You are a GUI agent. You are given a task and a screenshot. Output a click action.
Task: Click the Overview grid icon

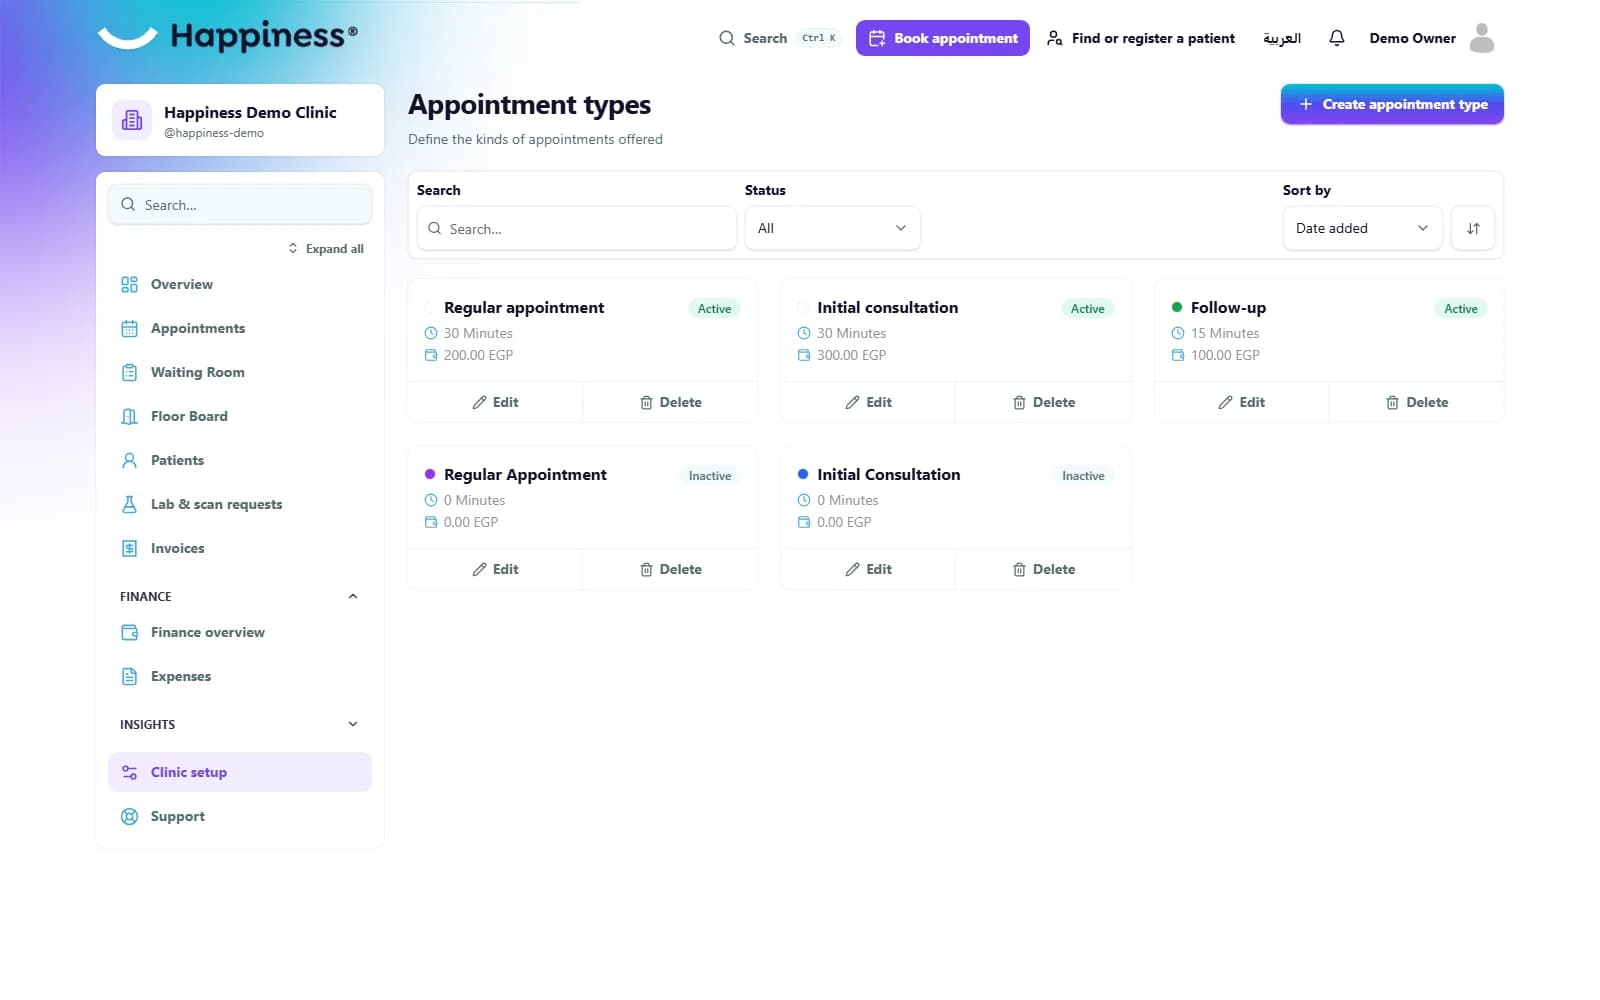[129, 284]
